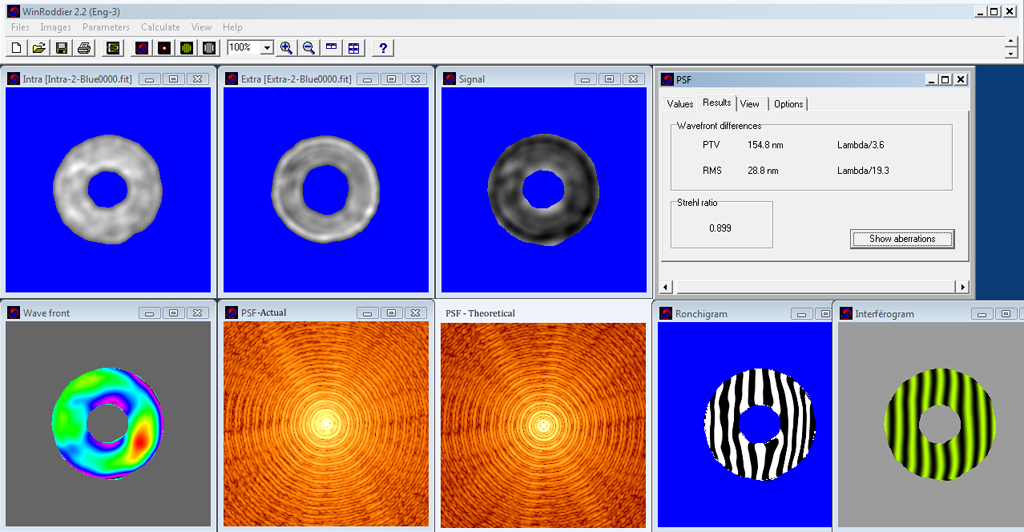
Task: Click the green striped interferogram toolbar icon
Action: point(187,48)
